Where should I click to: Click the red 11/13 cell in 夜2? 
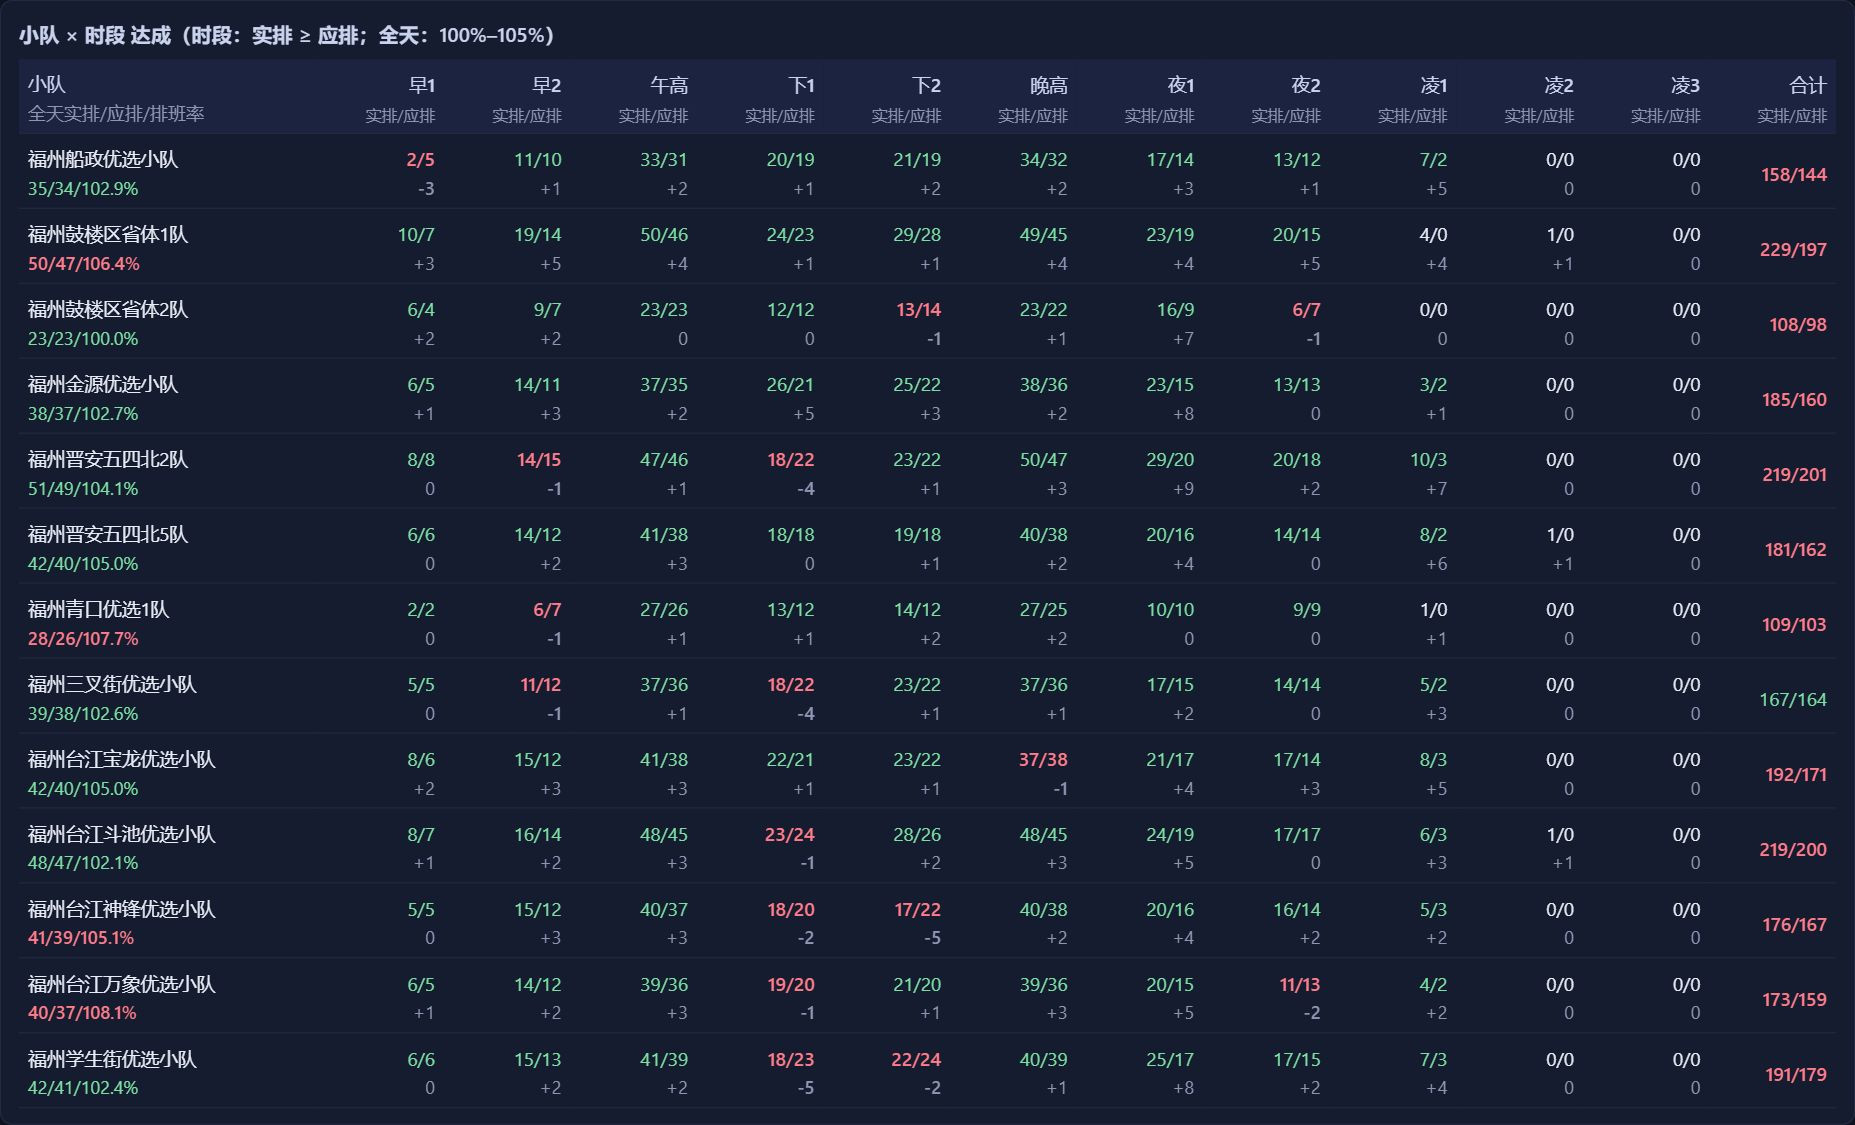[x=1300, y=985]
